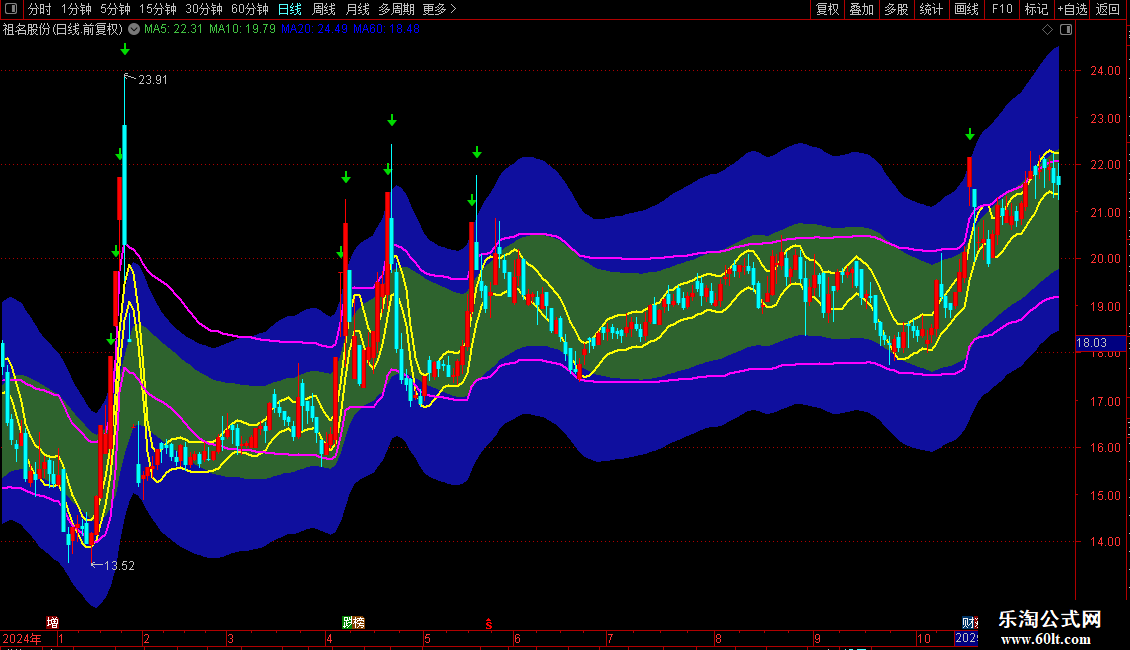The width and height of the screenshot is (1130, 650).
Task: Open the 画线 drawing tools
Action: tap(966, 9)
